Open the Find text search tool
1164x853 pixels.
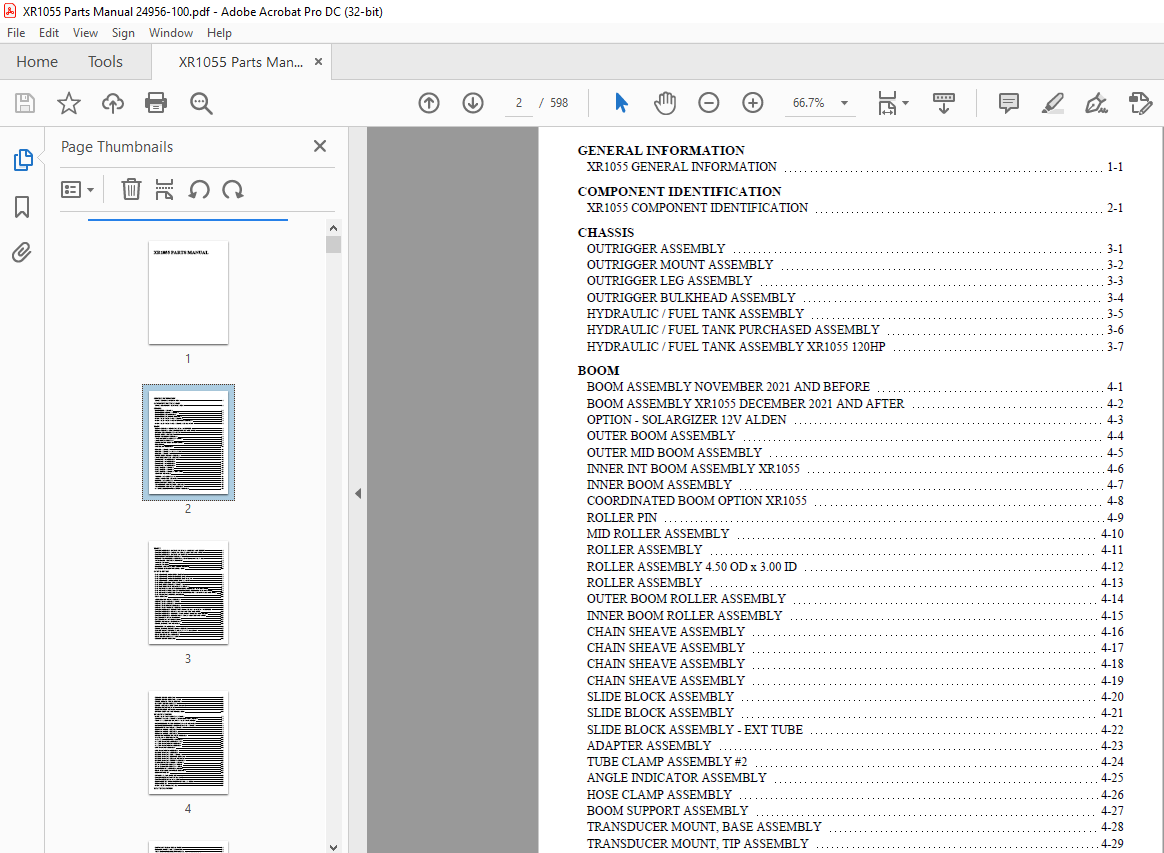tap(201, 103)
